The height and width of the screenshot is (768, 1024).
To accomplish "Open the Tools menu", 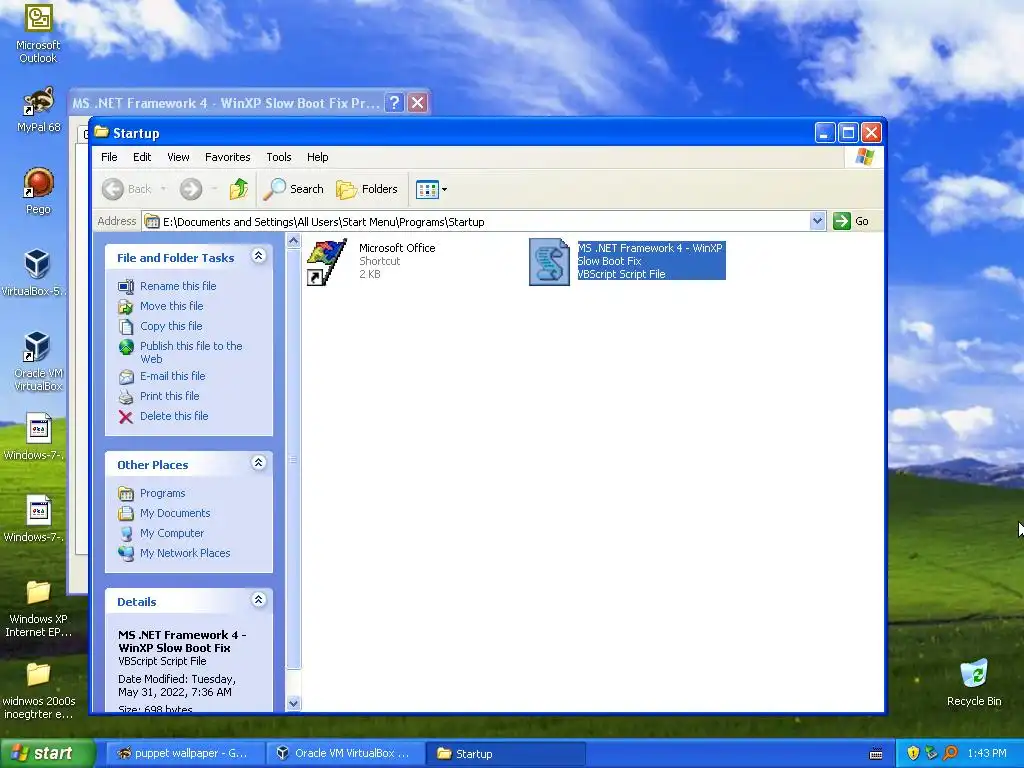I will (x=279, y=157).
